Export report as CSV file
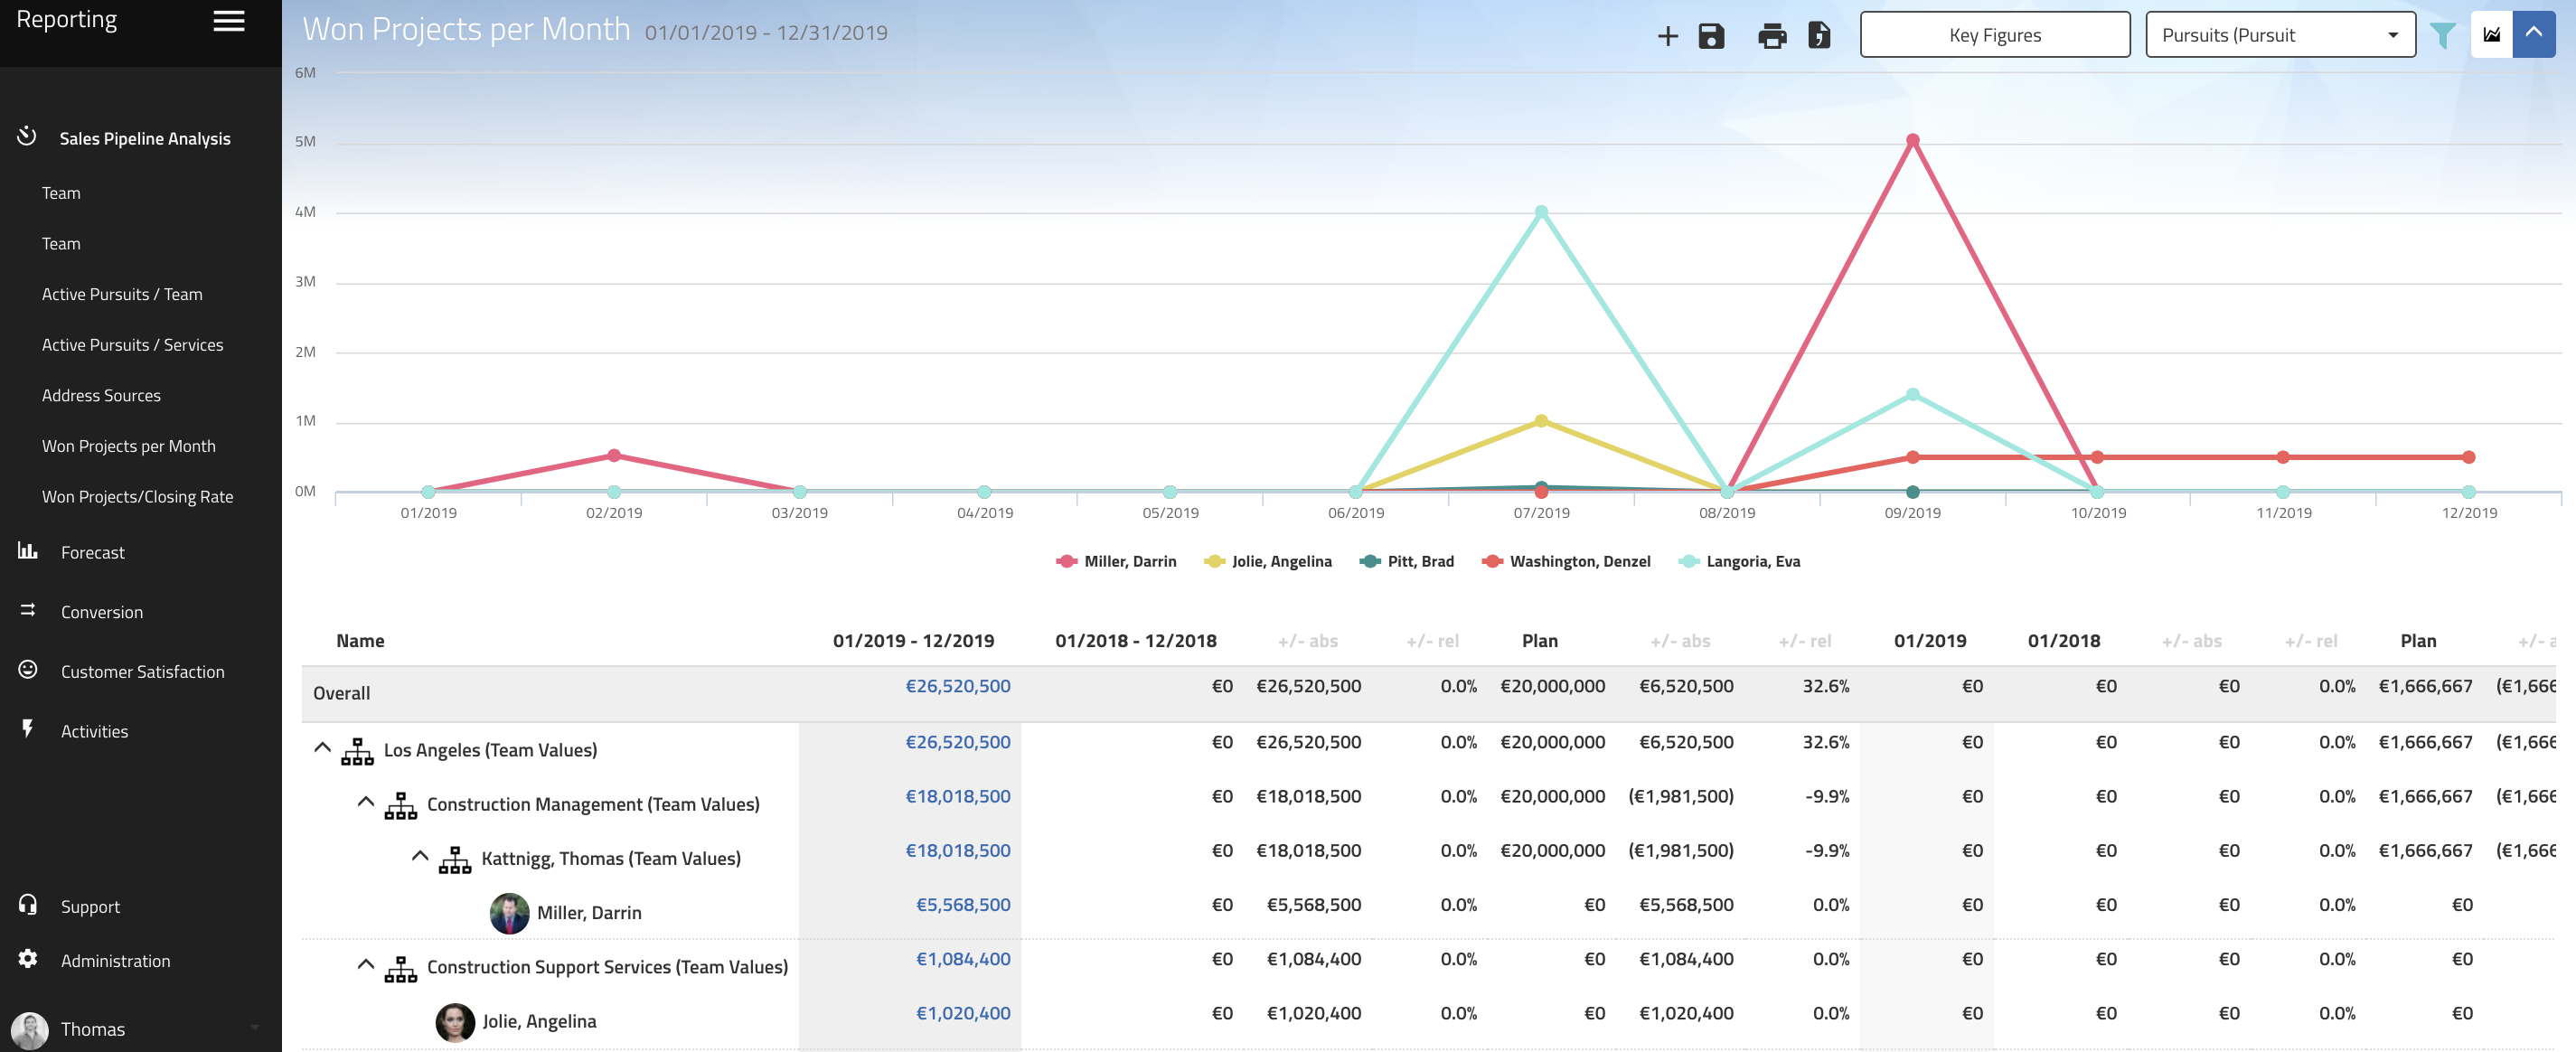The width and height of the screenshot is (2576, 1052). [x=1819, y=36]
